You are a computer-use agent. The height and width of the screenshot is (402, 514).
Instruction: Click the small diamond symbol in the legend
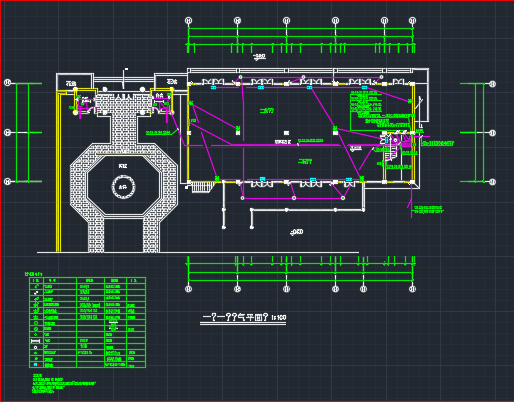tap(36, 335)
